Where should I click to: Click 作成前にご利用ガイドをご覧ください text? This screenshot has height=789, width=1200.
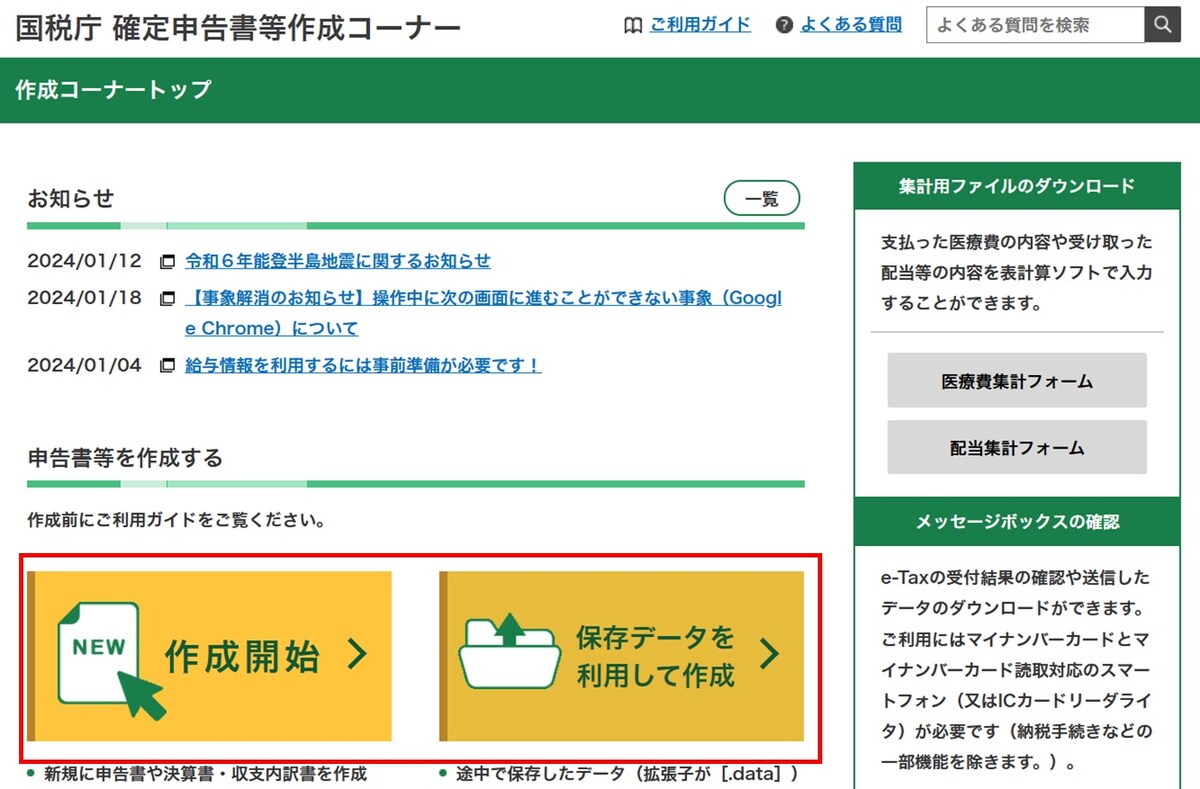coord(176,521)
